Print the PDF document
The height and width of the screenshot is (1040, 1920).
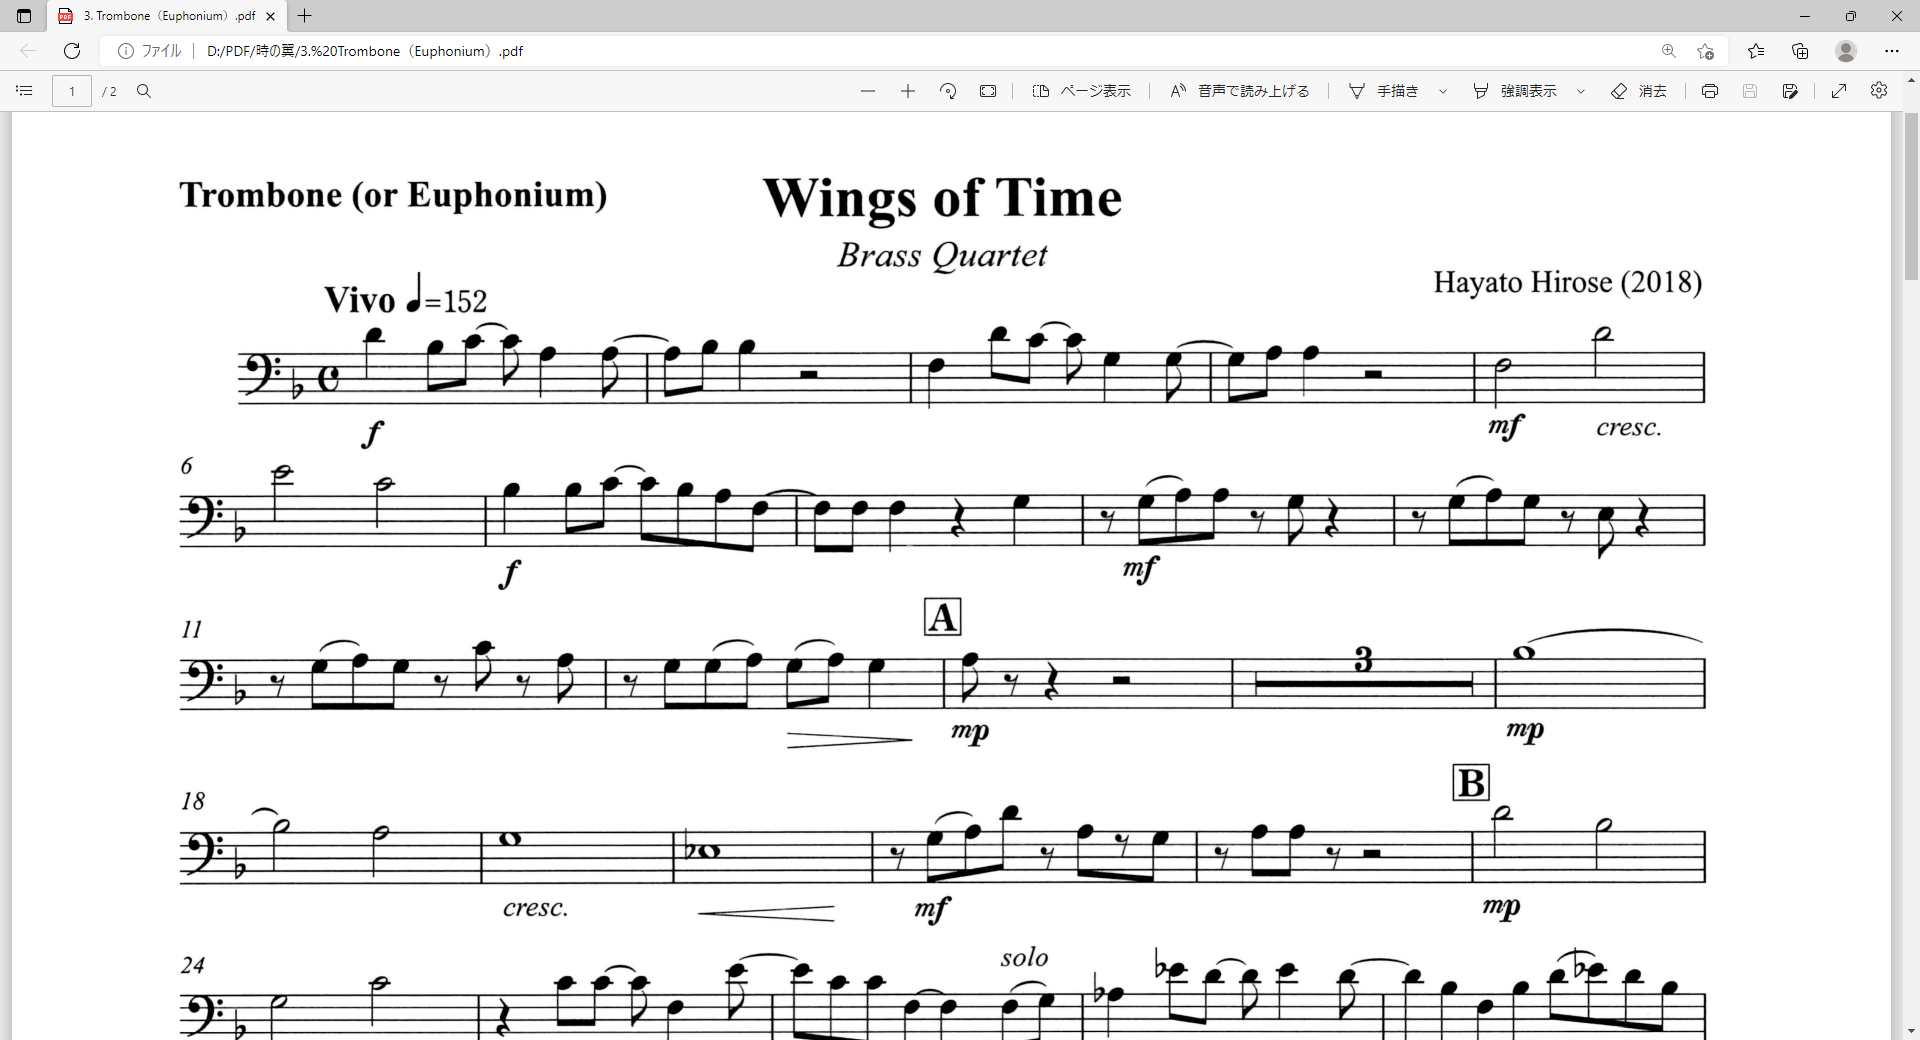point(1710,91)
